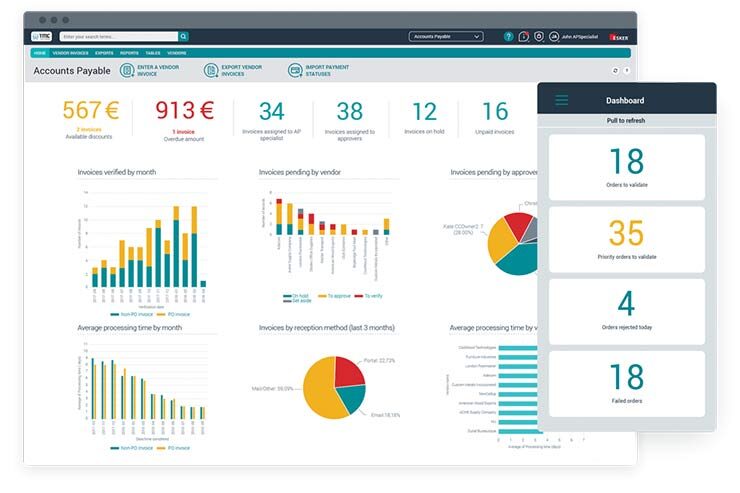Click the TMC logo in header
Viewport: 740px width, 493px height.
42,36
